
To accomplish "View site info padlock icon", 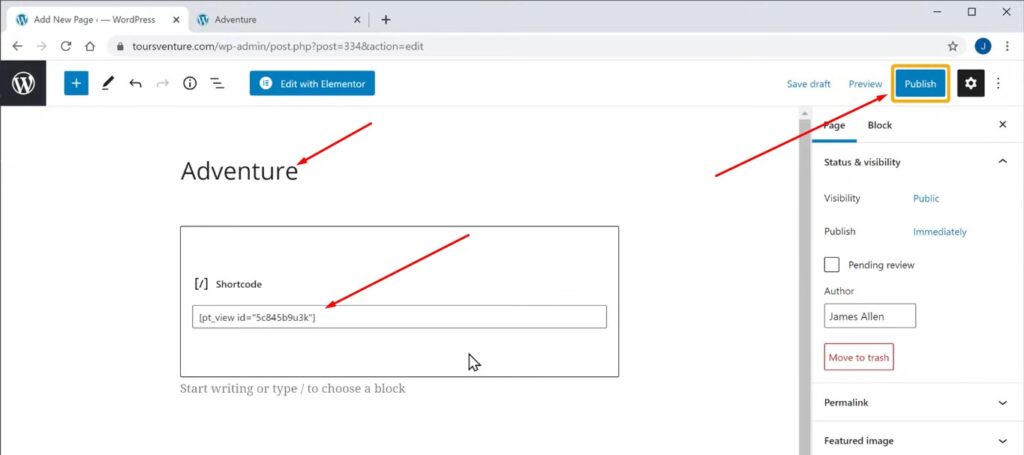I will [119, 47].
